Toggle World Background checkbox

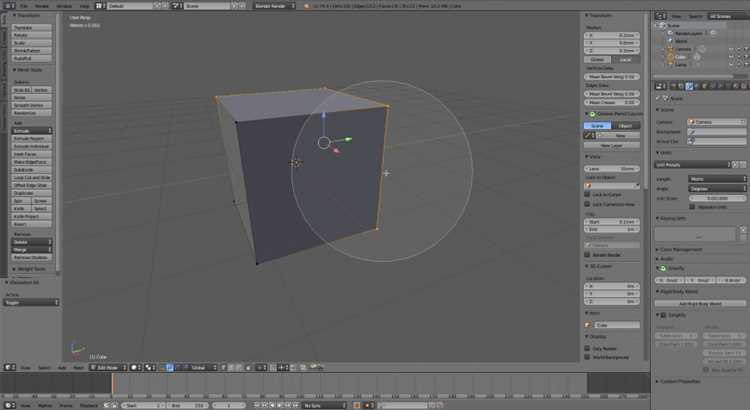(587, 357)
